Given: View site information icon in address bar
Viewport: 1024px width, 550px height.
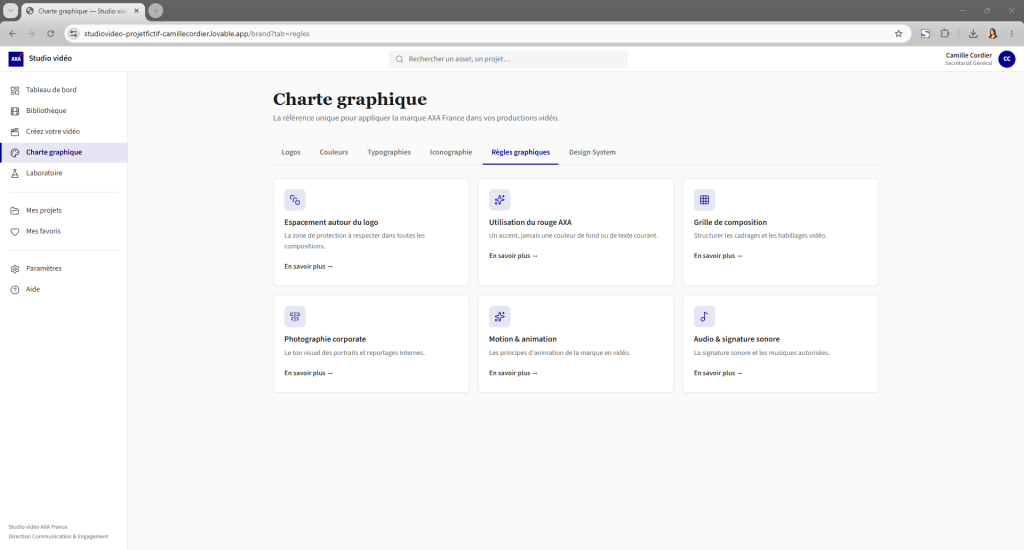Looking at the screenshot, I should coord(74,34).
